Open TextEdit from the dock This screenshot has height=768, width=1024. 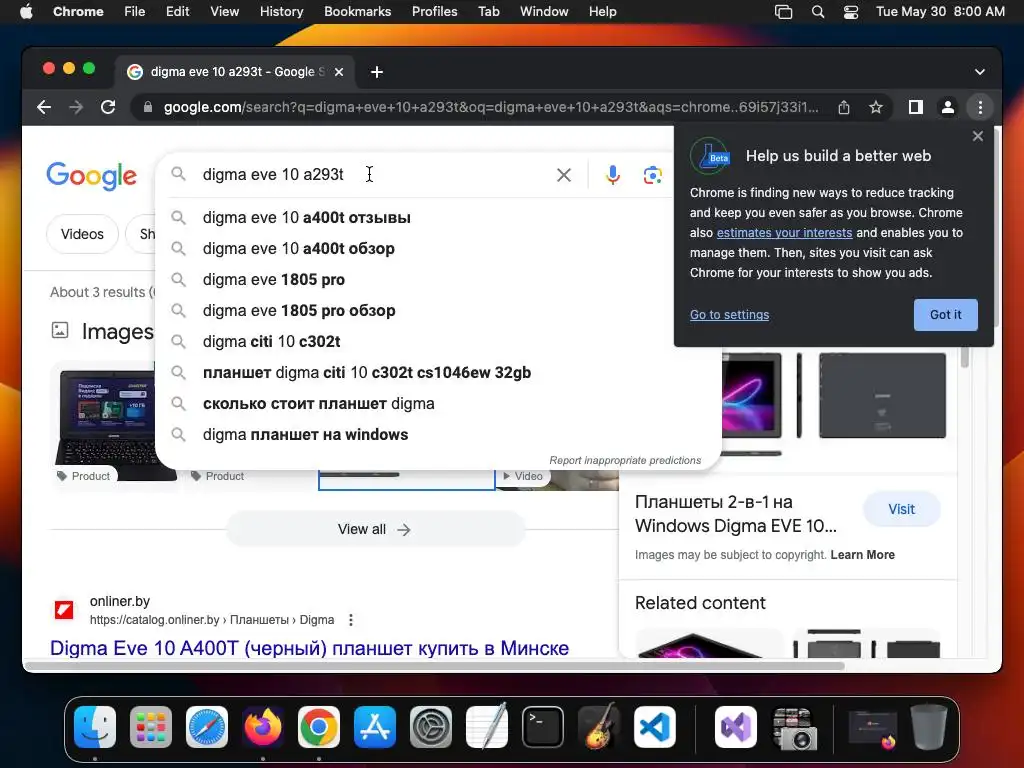[487, 727]
